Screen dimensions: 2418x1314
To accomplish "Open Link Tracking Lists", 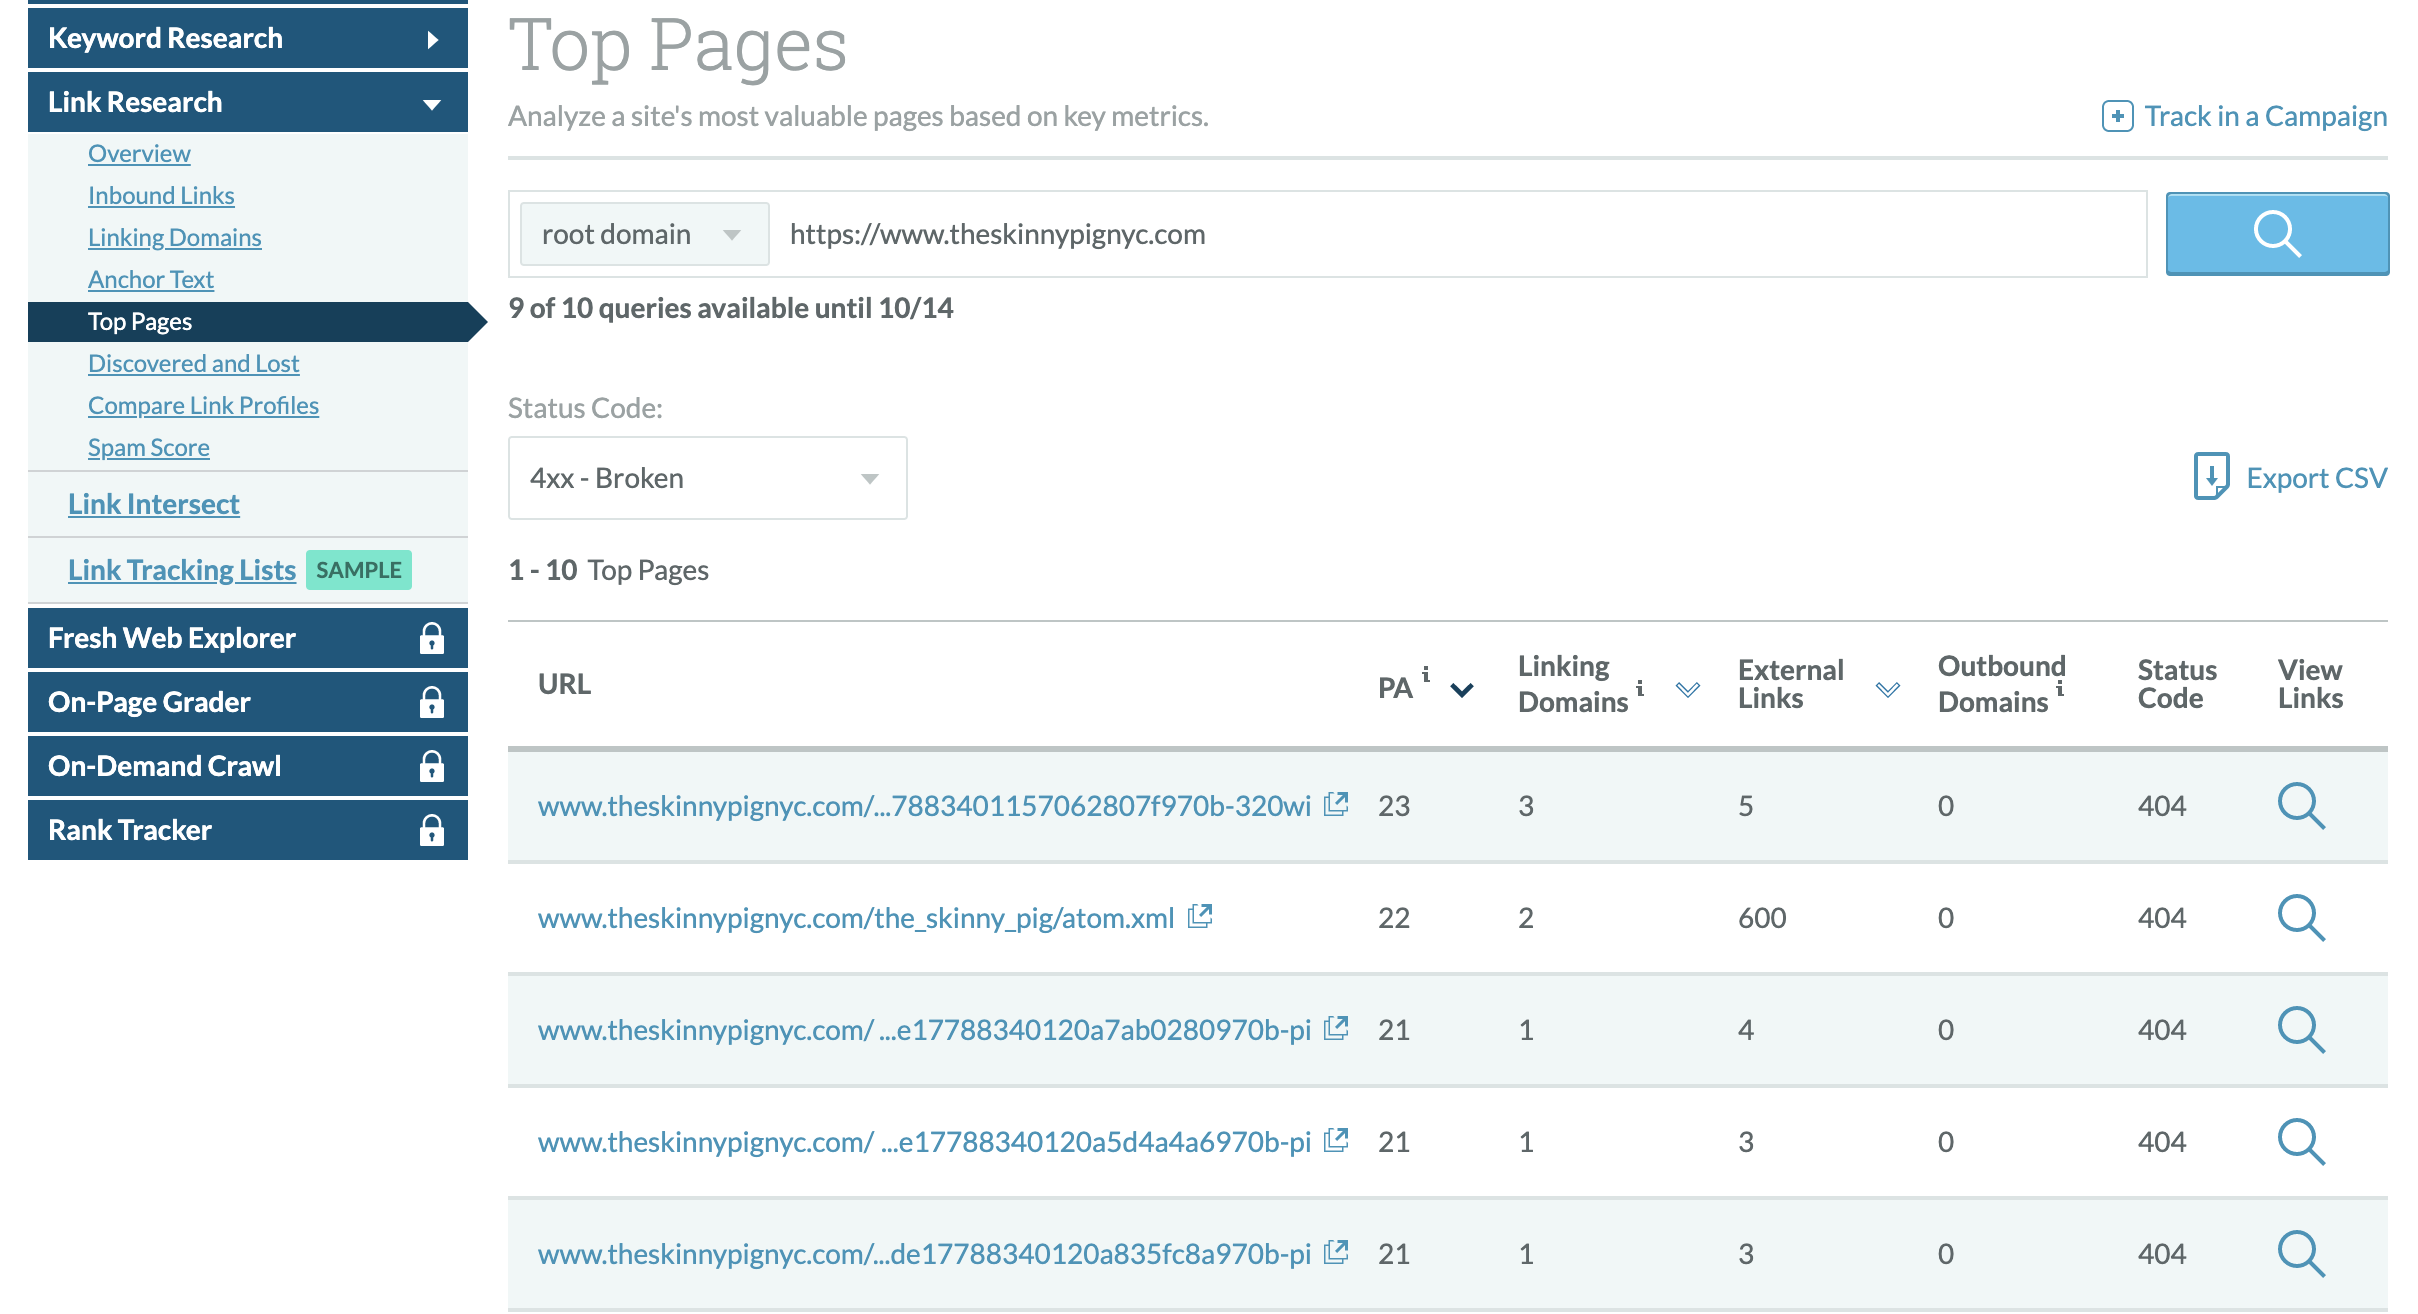I will tap(182, 570).
